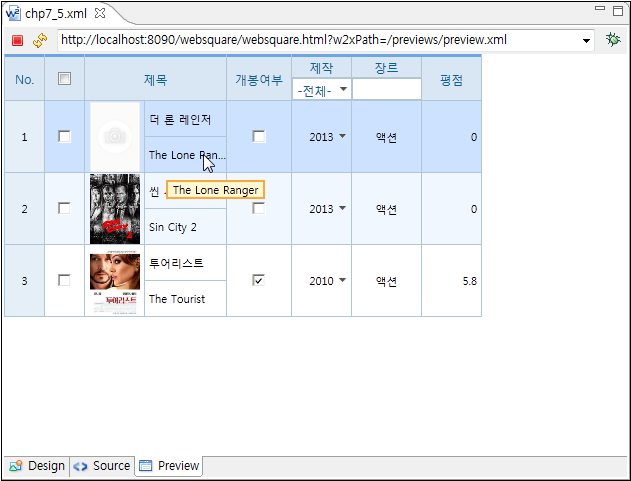Switch to the Source tab

[102, 466]
